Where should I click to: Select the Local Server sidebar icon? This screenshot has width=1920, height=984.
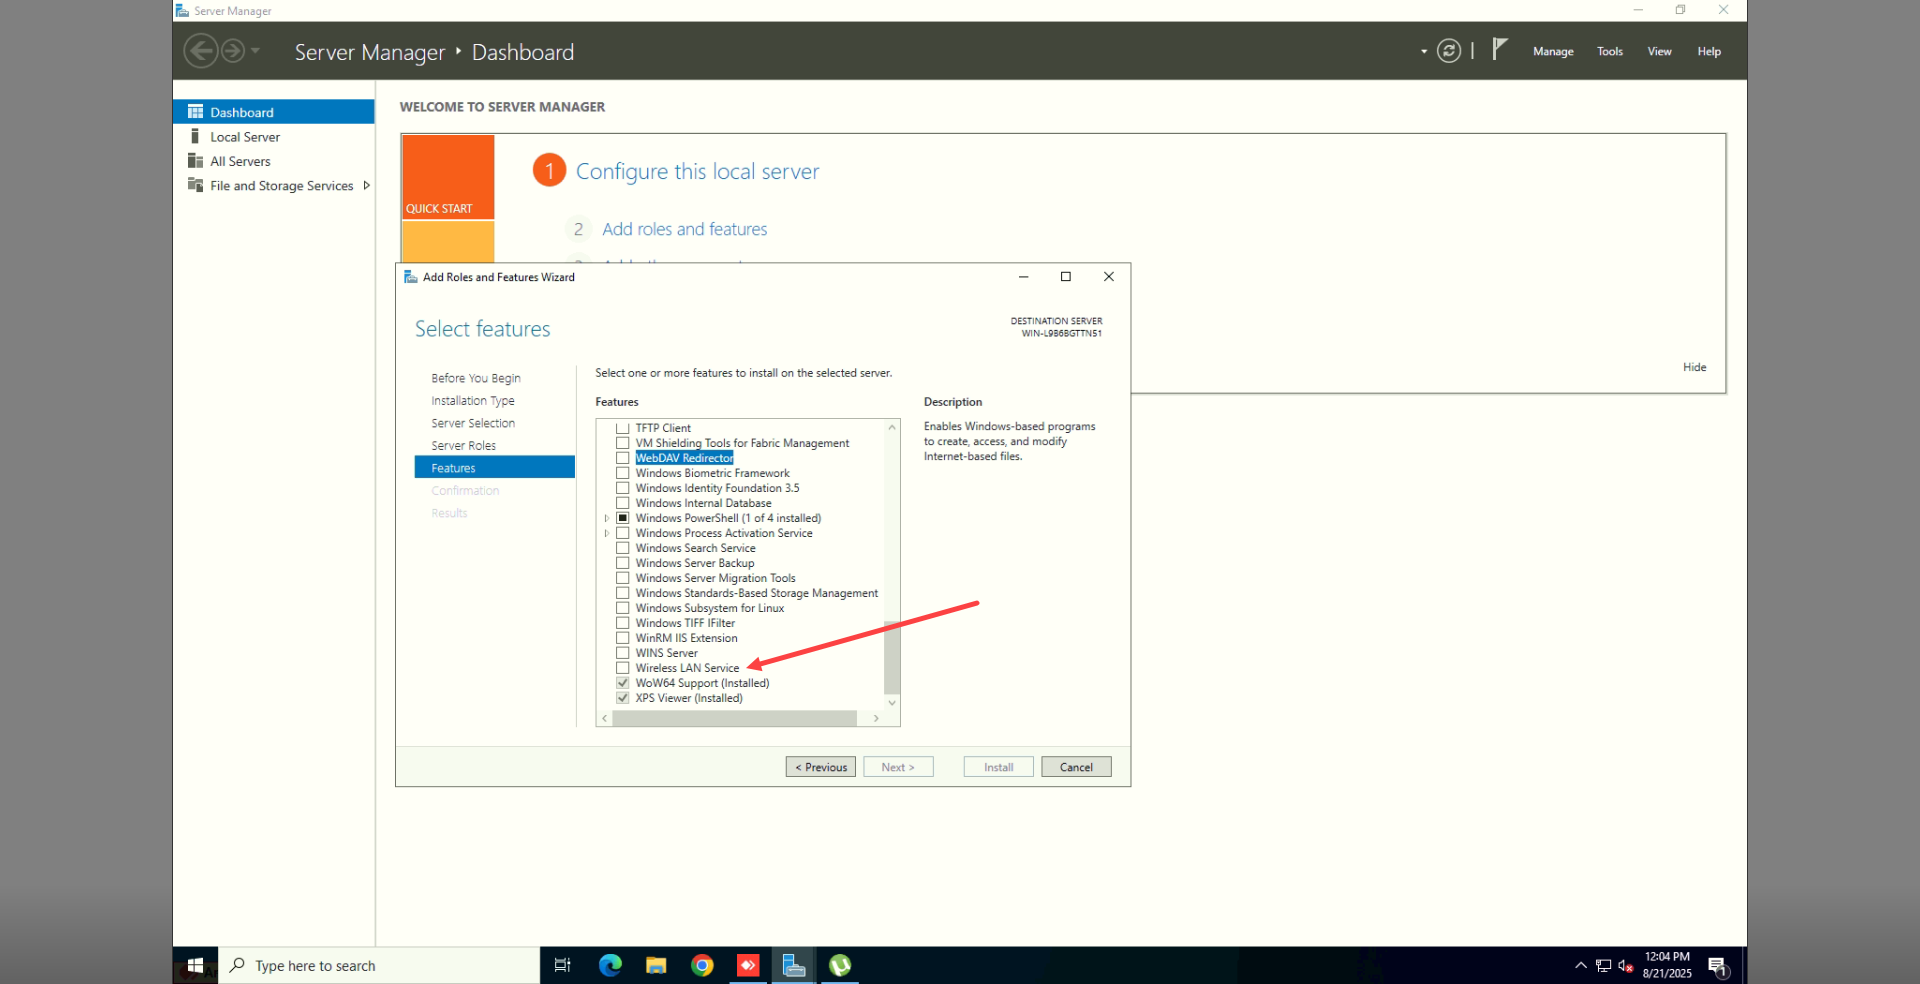pos(195,137)
